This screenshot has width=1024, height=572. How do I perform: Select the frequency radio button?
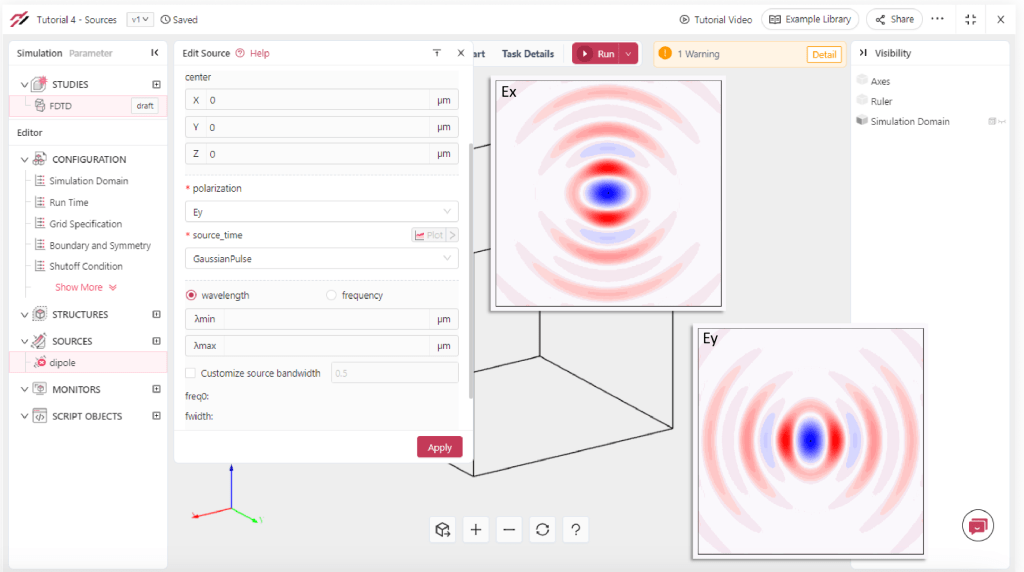(331, 295)
